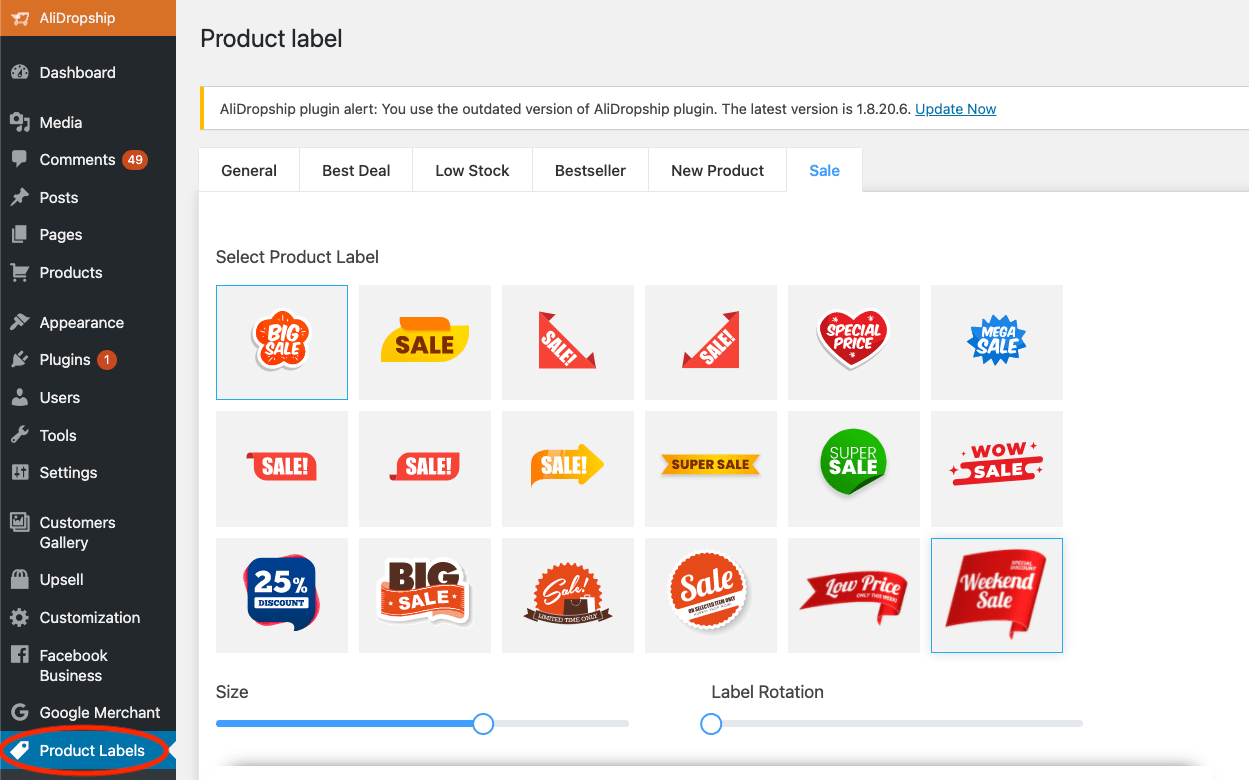Open the Upsell section
The image size is (1249, 780).
coord(60,579)
